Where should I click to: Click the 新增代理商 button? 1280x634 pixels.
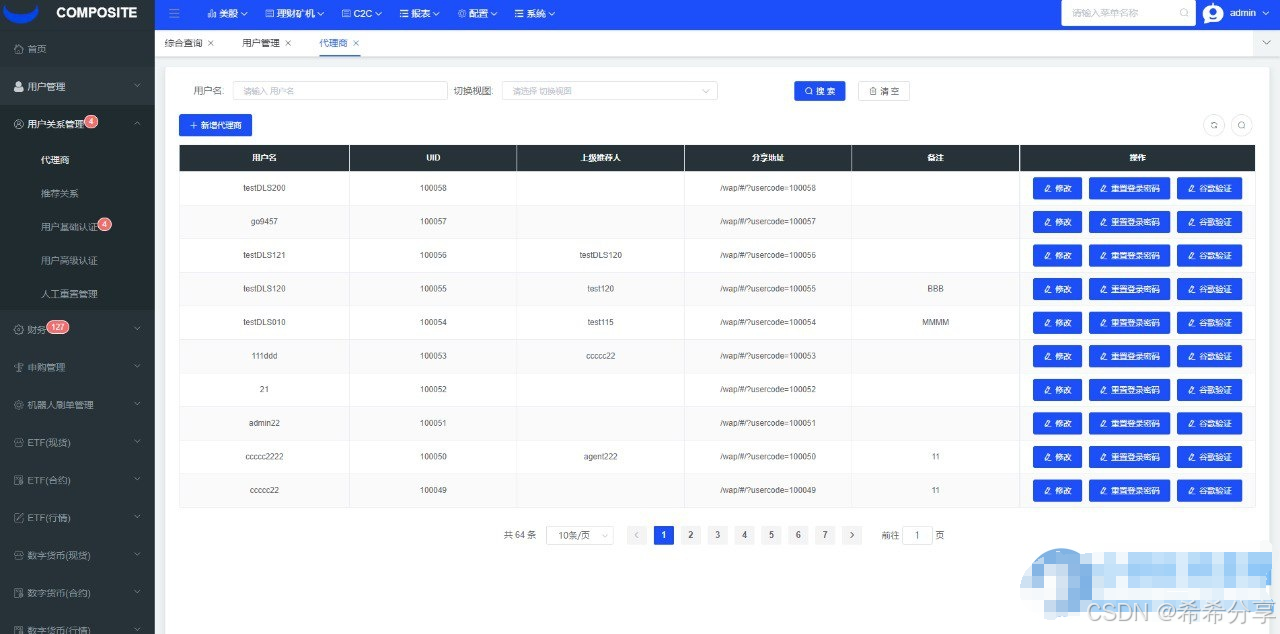point(216,125)
